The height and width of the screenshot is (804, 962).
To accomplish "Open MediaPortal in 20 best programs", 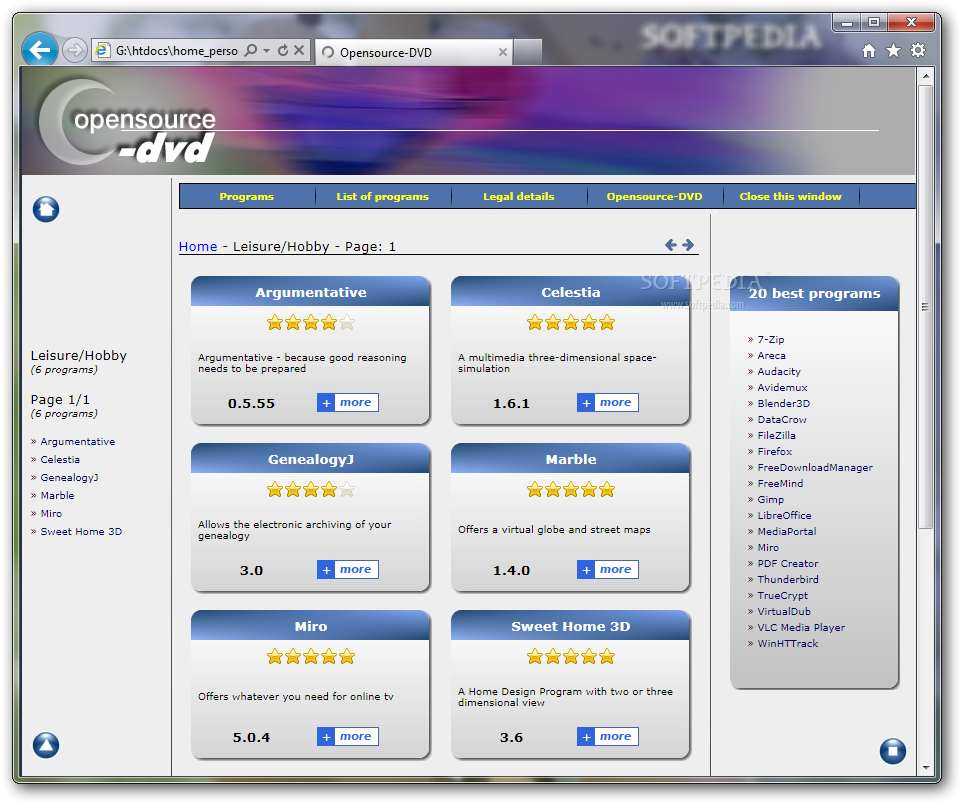I will (787, 531).
